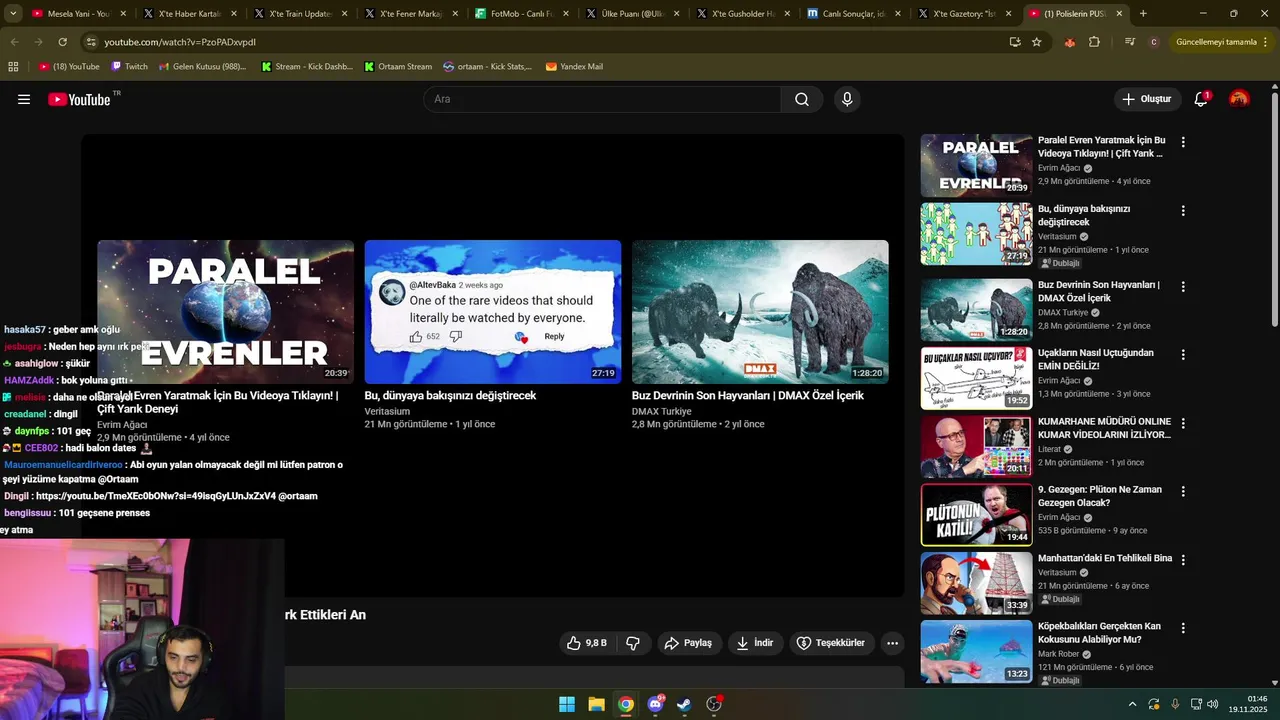This screenshot has width=1280, height=720.
Task: Click the Teşekkürler thanks button
Action: (831, 643)
